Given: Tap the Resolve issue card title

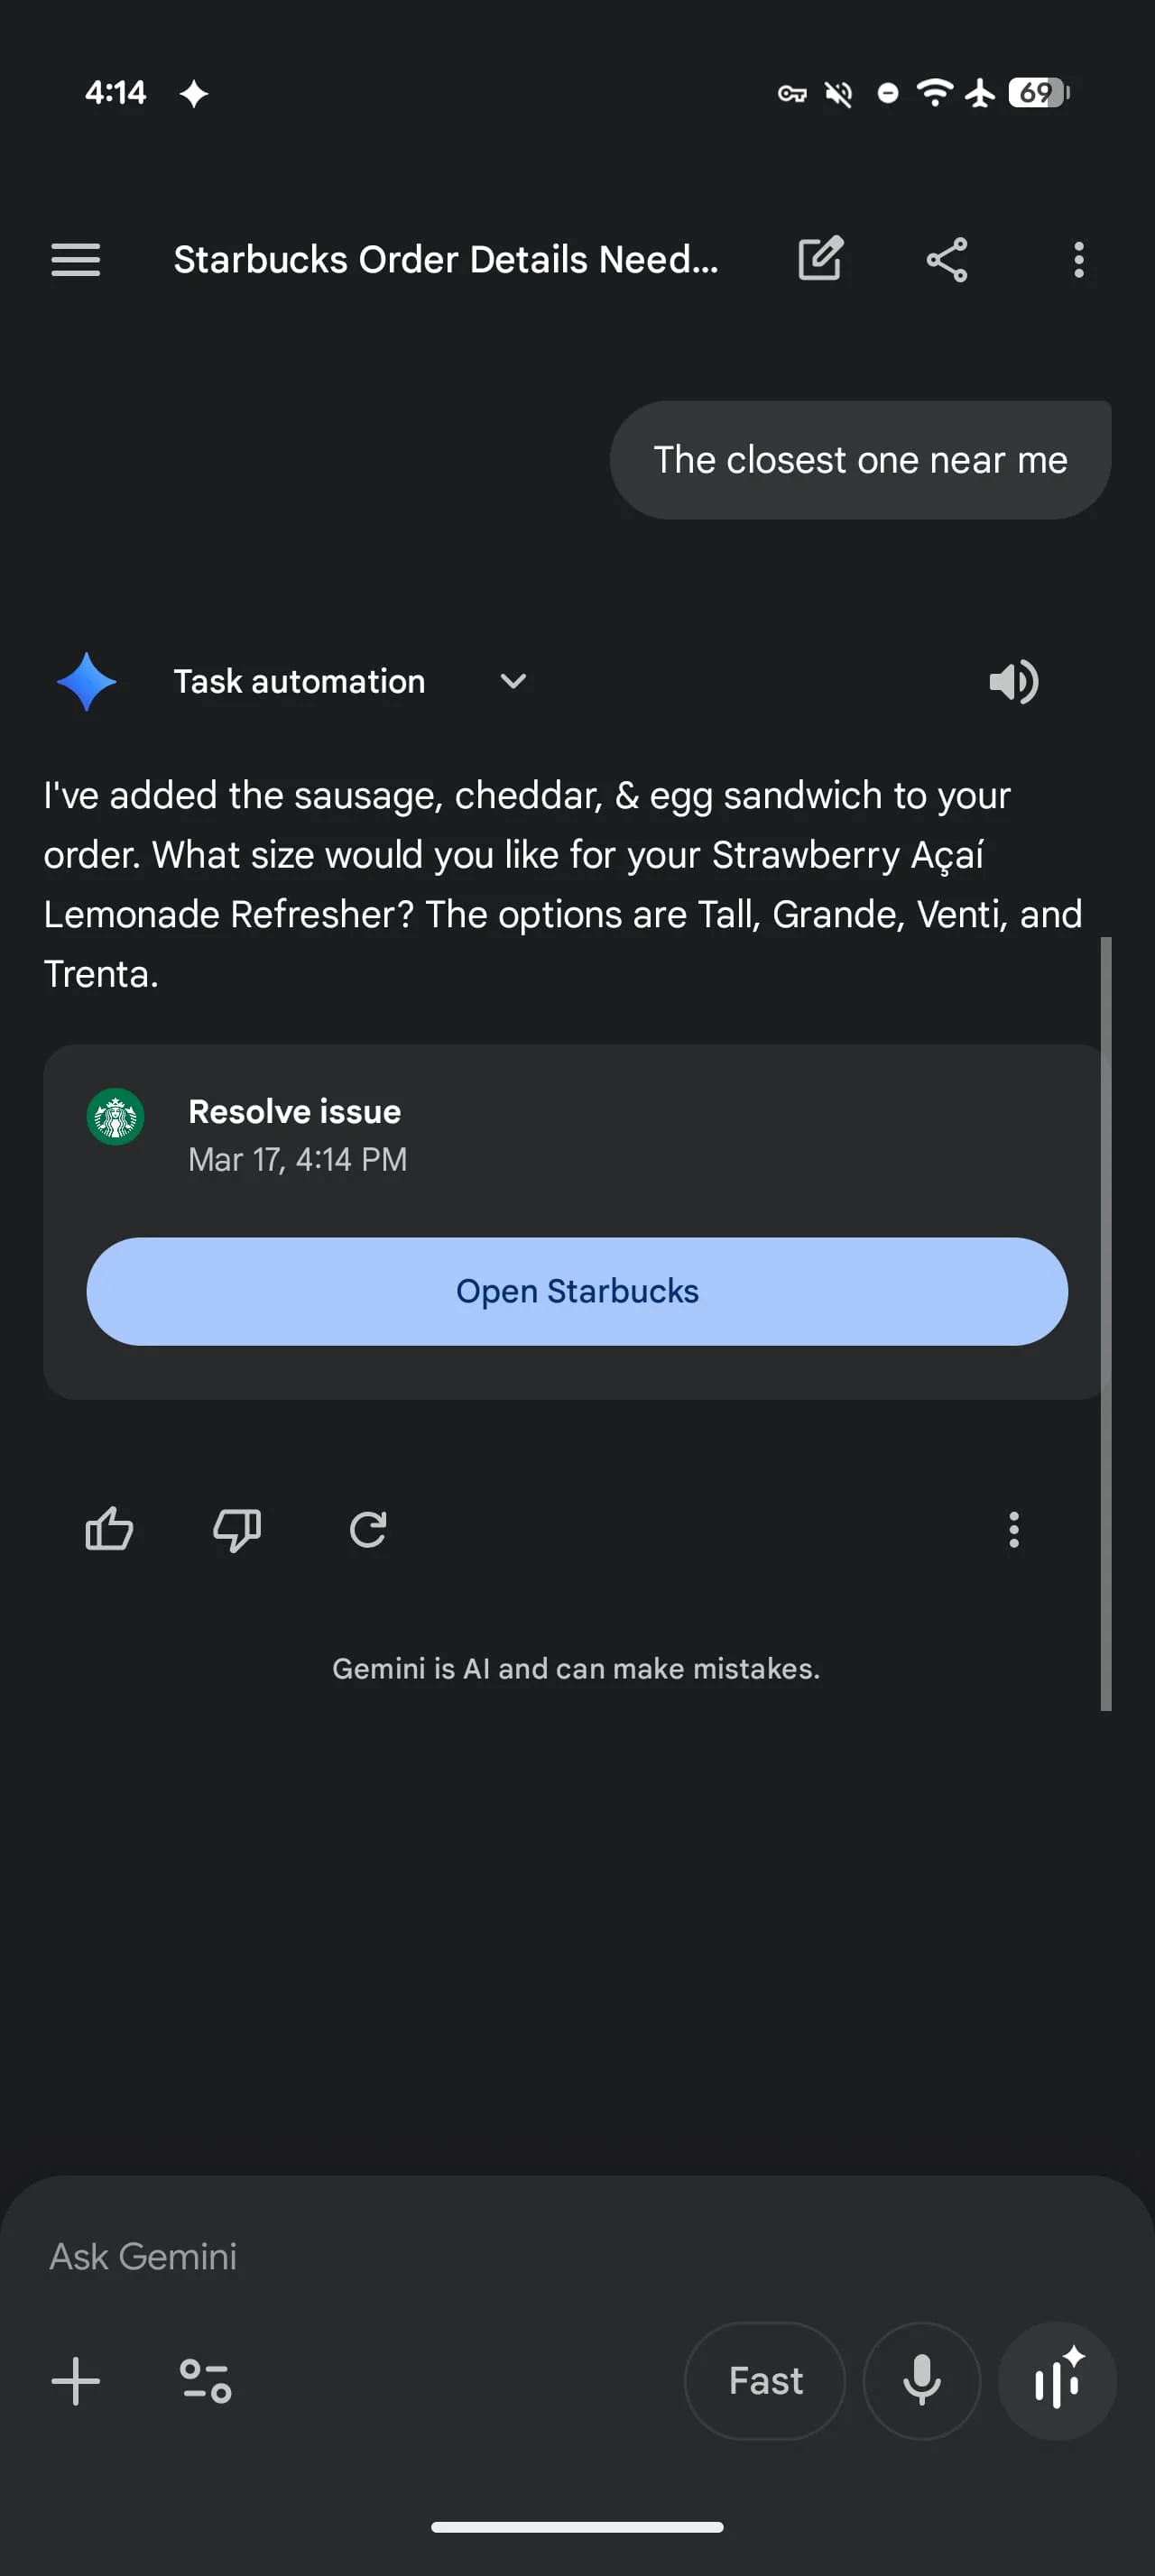Looking at the screenshot, I should pos(295,1112).
